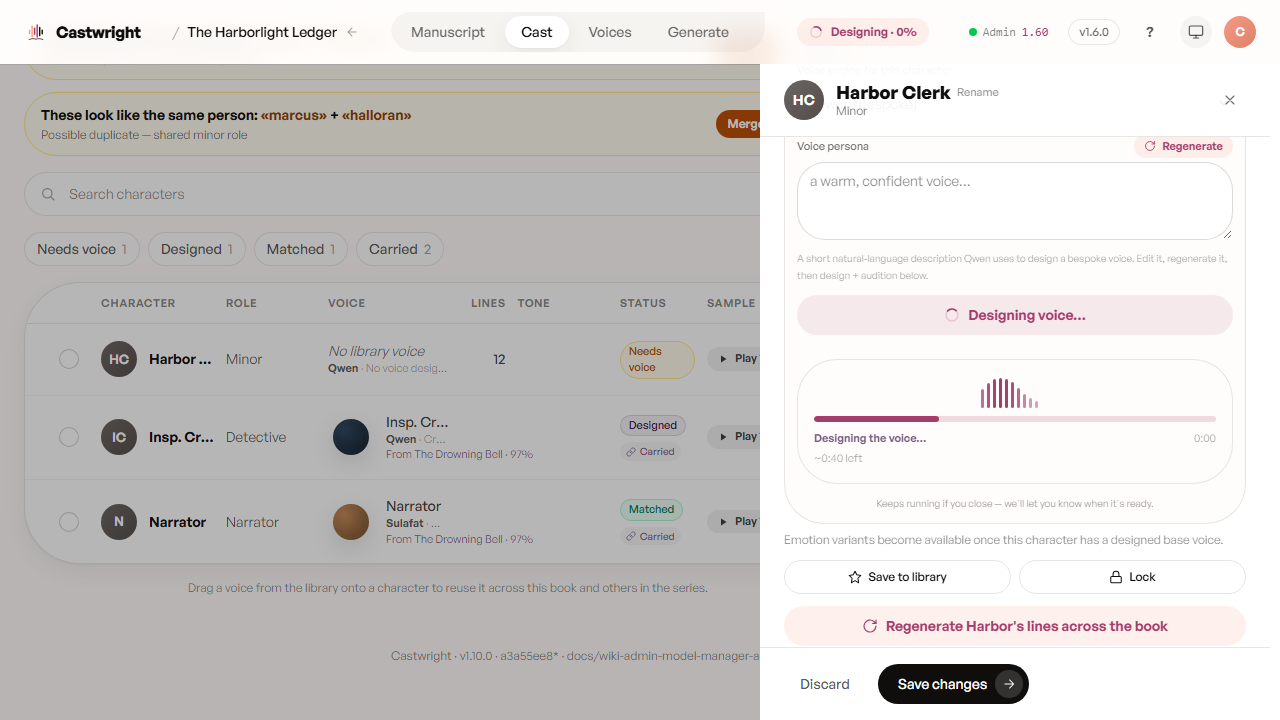This screenshot has width=1280, height=720.
Task: Click the Matched status badge for Narrator
Action: (651, 509)
